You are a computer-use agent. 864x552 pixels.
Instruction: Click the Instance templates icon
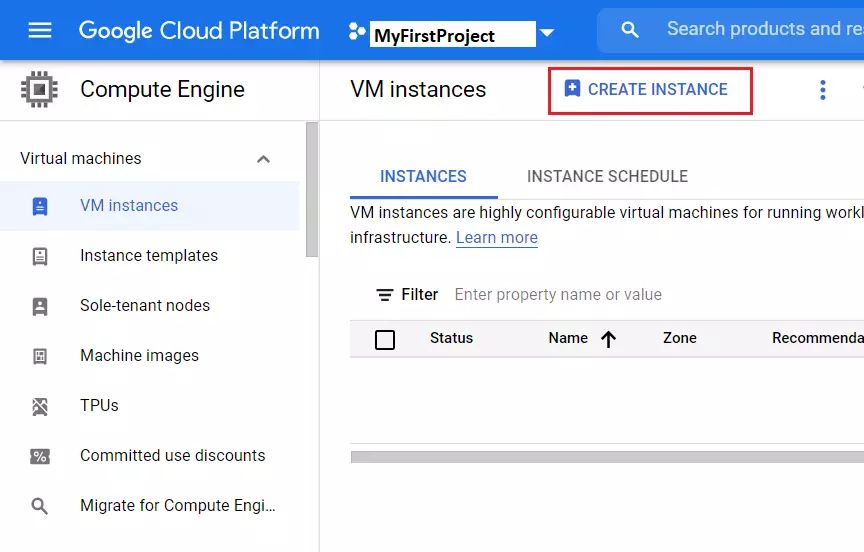coord(40,256)
